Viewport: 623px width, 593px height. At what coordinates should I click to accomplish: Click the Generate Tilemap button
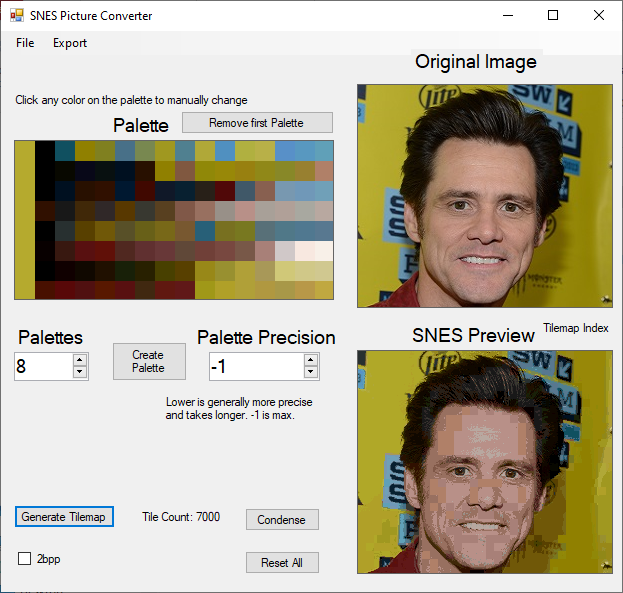click(x=64, y=517)
